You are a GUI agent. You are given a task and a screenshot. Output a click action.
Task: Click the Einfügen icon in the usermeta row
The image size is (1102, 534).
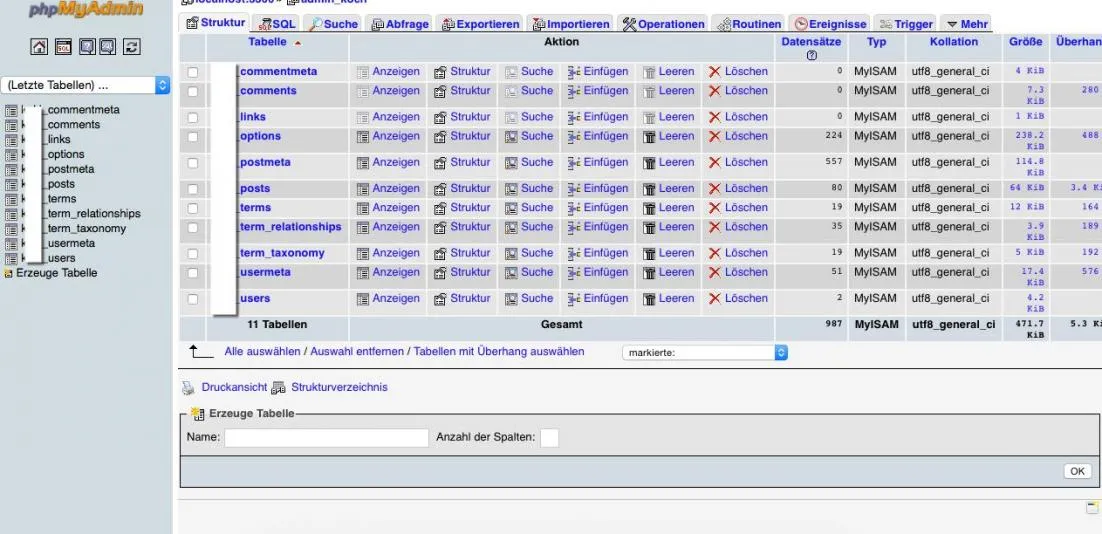pos(573,273)
